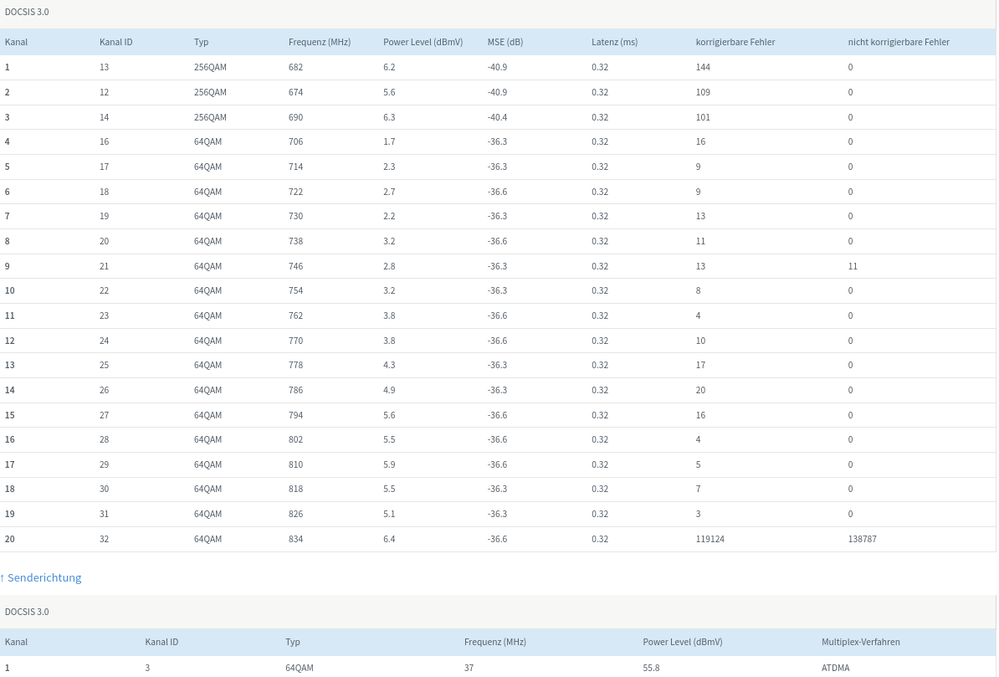This screenshot has width=999, height=677.
Task: Select the MSE (dB) column header
Action: click(x=505, y=42)
